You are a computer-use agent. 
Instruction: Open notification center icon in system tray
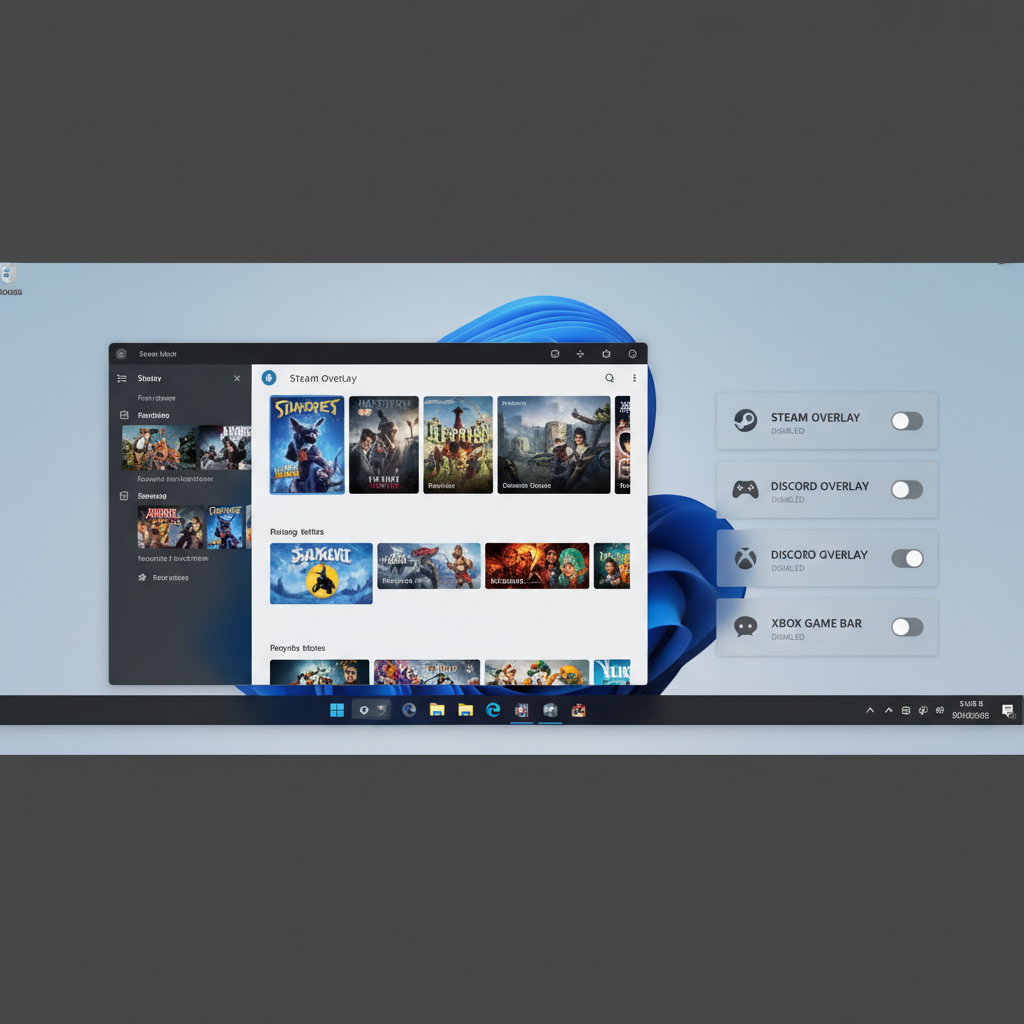click(1008, 710)
